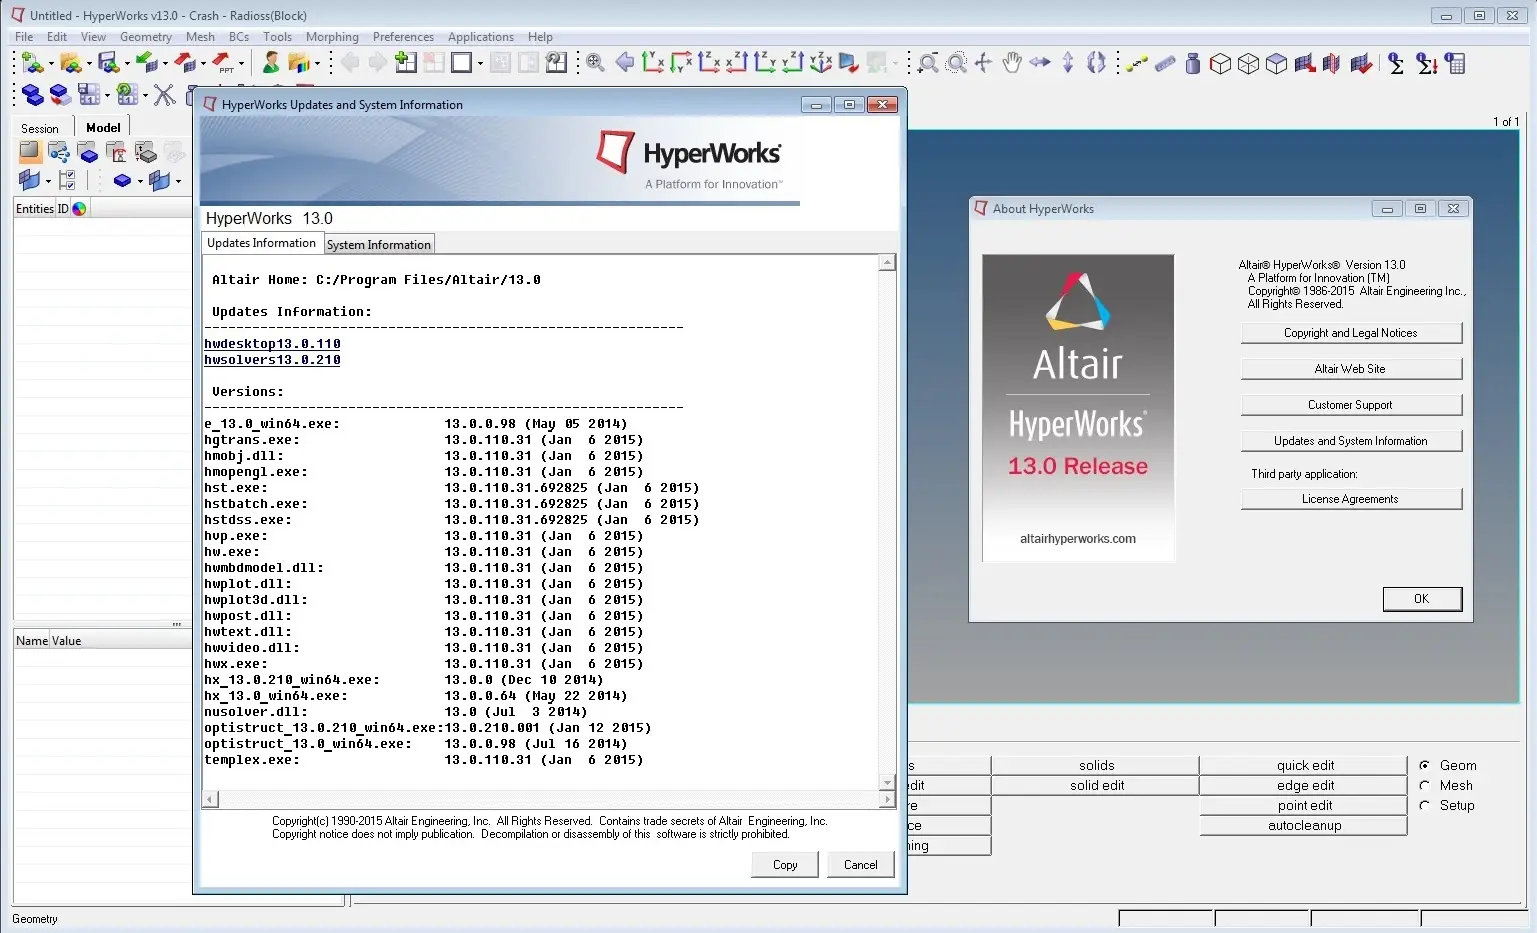Click the Copy button in Updates dialog
Screen dimensions: 1537x933
785,865
